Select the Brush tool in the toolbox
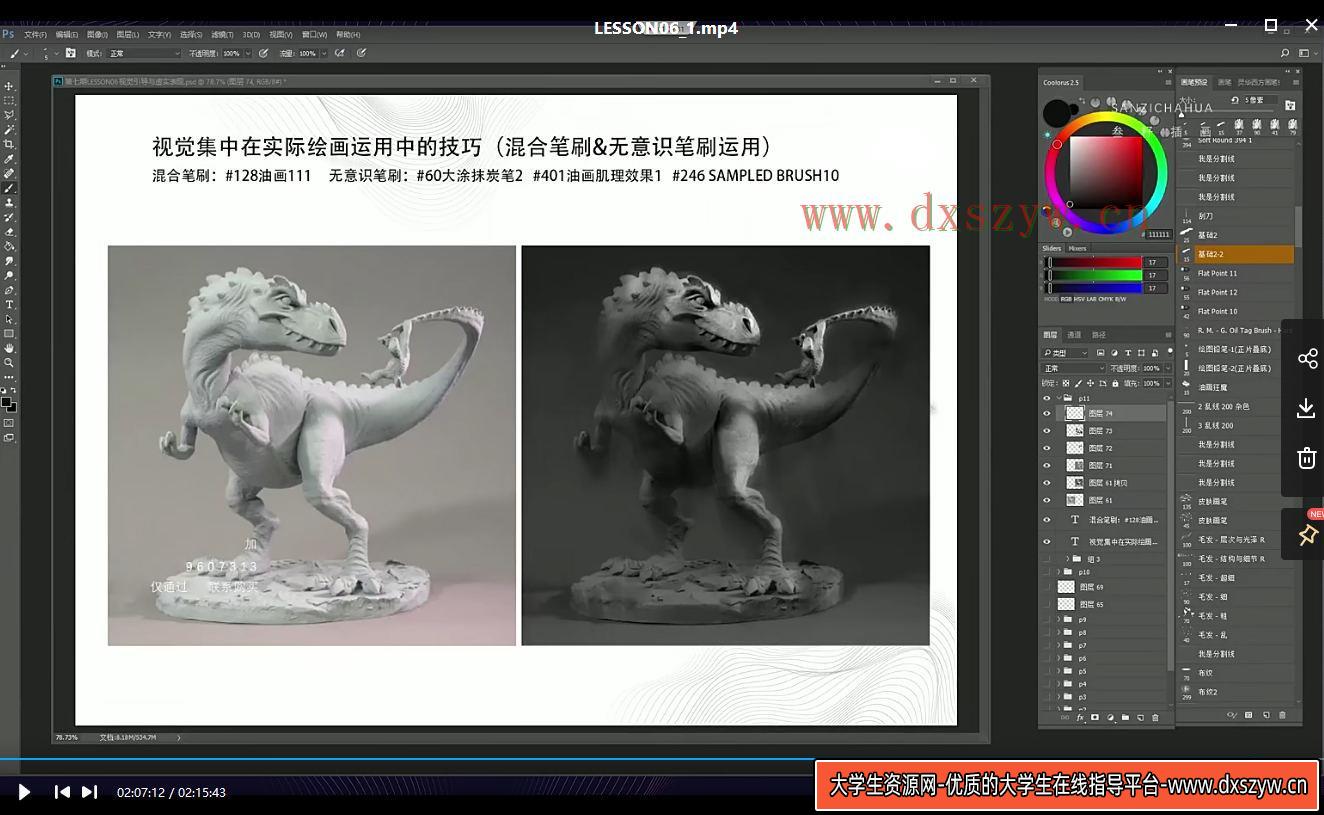Screen dimensions: 1324x815 pyautogui.click(x=9, y=188)
